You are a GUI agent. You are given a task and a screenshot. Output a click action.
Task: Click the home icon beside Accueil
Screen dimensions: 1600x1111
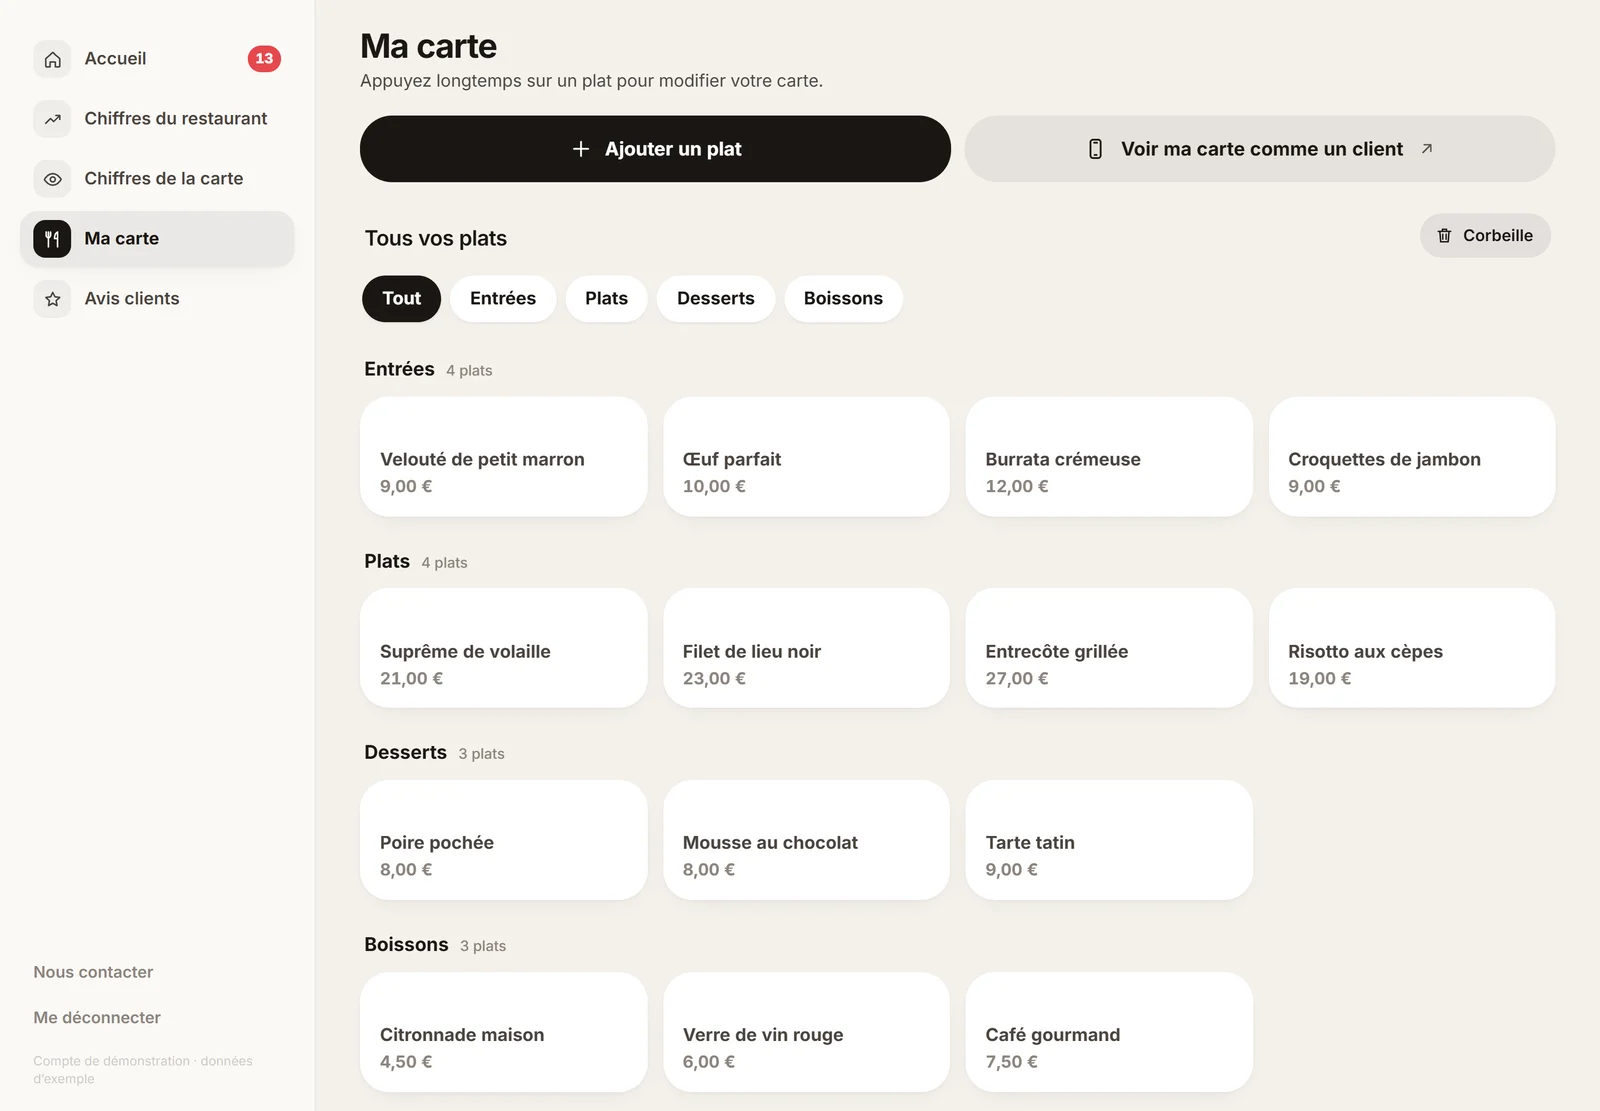click(52, 59)
